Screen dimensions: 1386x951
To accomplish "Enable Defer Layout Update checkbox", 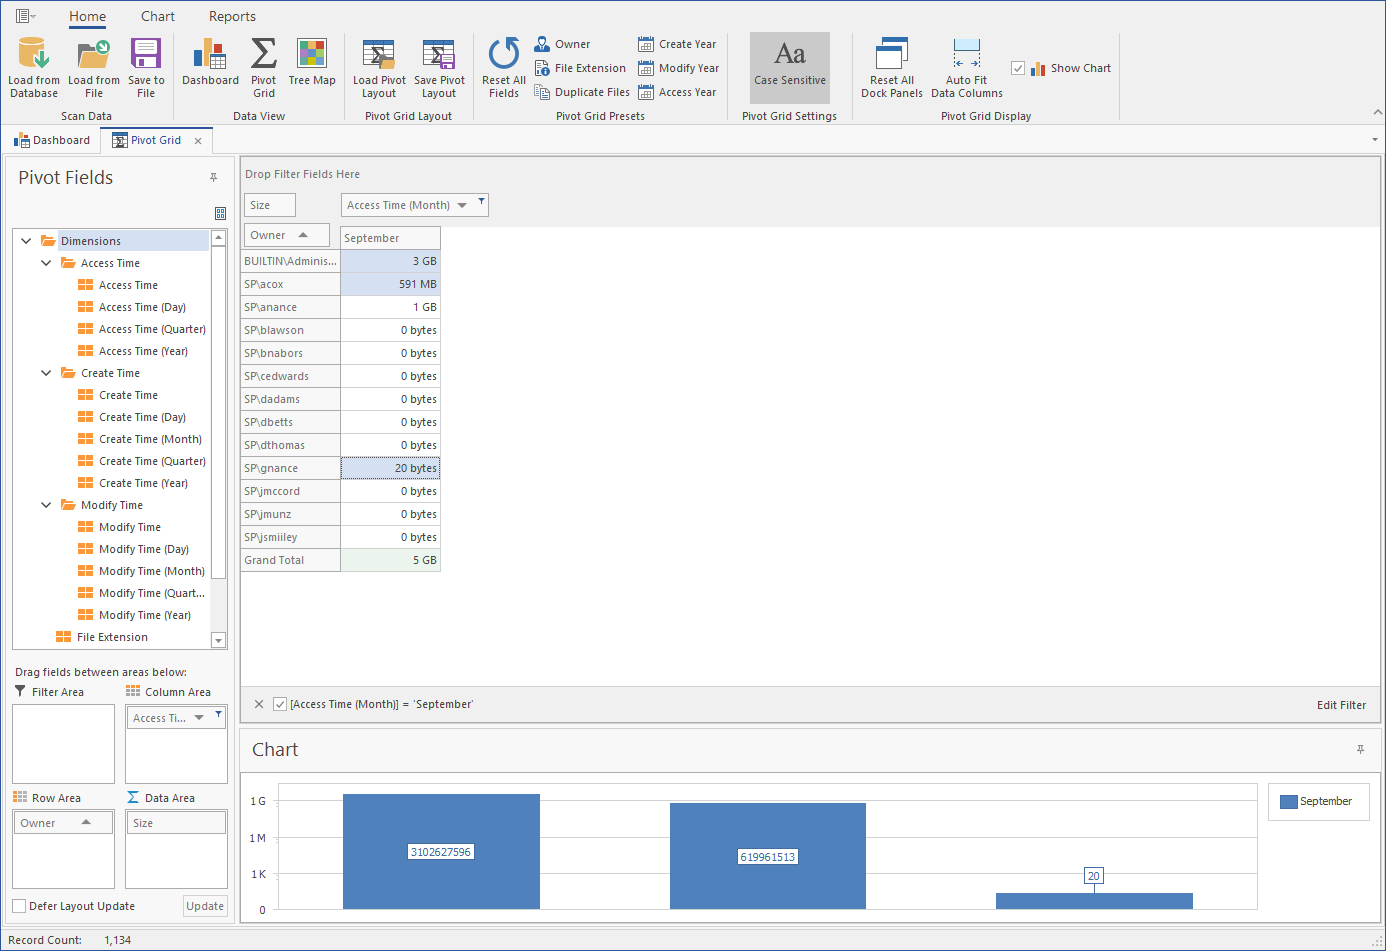I will point(19,906).
